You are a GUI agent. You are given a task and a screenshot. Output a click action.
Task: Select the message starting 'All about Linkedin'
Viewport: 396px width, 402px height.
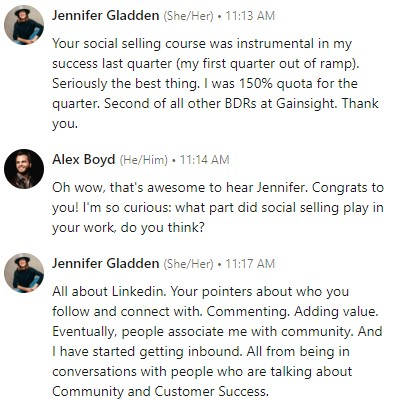click(x=217, y=341)
